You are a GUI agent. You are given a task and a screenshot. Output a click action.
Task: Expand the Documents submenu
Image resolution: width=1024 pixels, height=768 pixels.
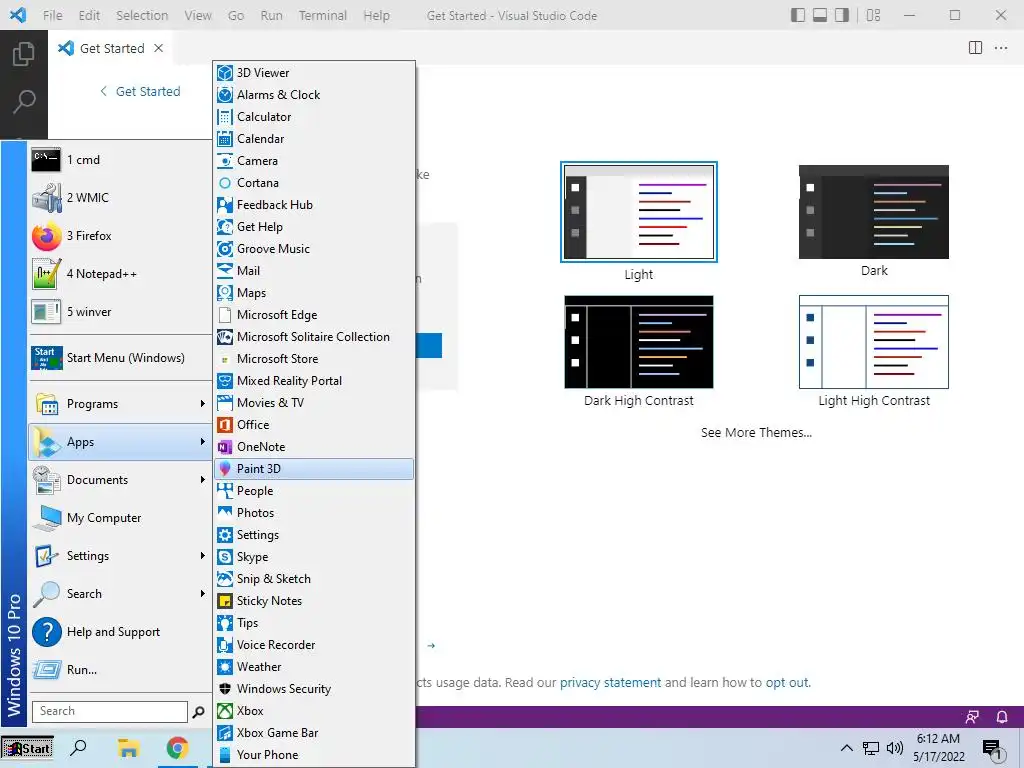coord(120,479)
